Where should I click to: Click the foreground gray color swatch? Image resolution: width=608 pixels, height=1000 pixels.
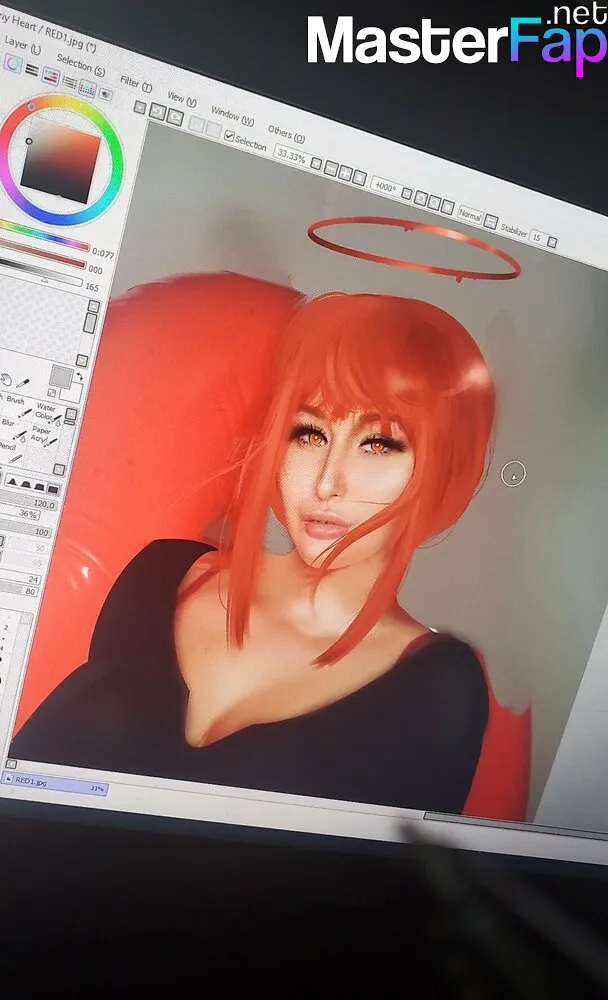pyautogui.click(x=62, y=376)
